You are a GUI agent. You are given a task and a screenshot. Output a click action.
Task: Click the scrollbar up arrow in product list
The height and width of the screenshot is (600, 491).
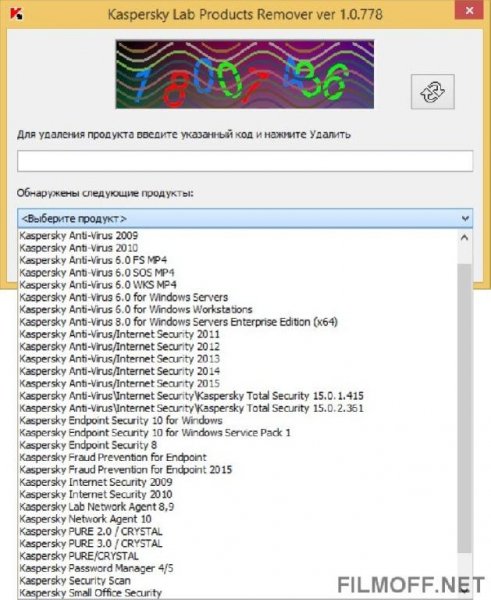(x=465, y=238)
